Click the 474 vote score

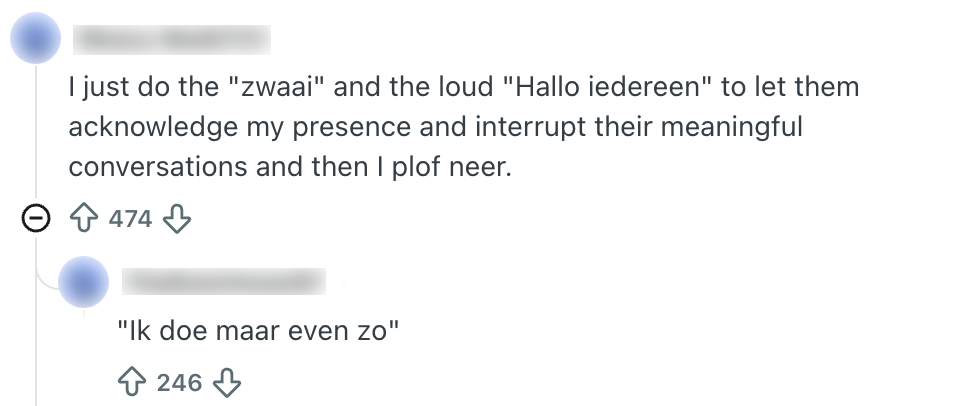point(130,219)
